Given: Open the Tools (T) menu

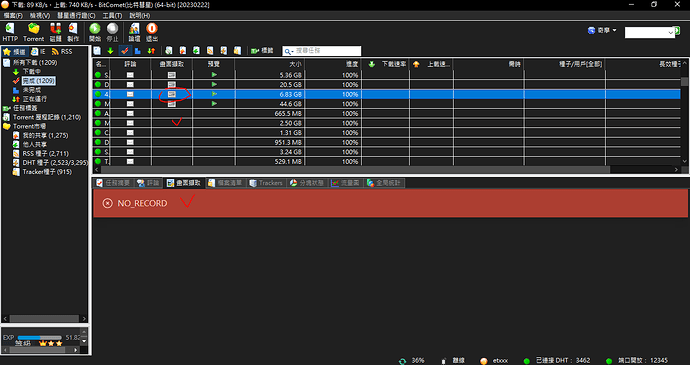Looking at the screenshot, I should coord(112,15).
